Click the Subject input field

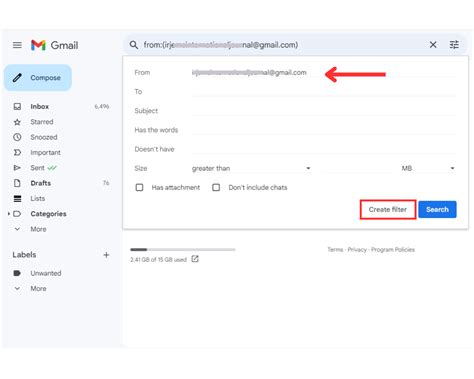(323, 111)
